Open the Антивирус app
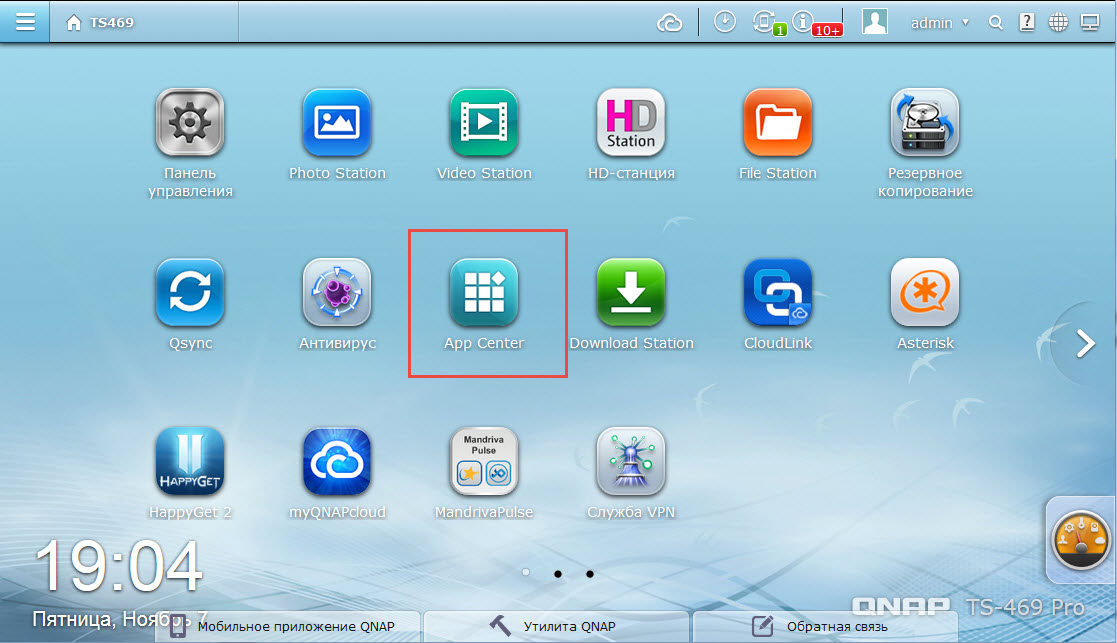The height and width of the screenshot is (643, 1117). 337,292
